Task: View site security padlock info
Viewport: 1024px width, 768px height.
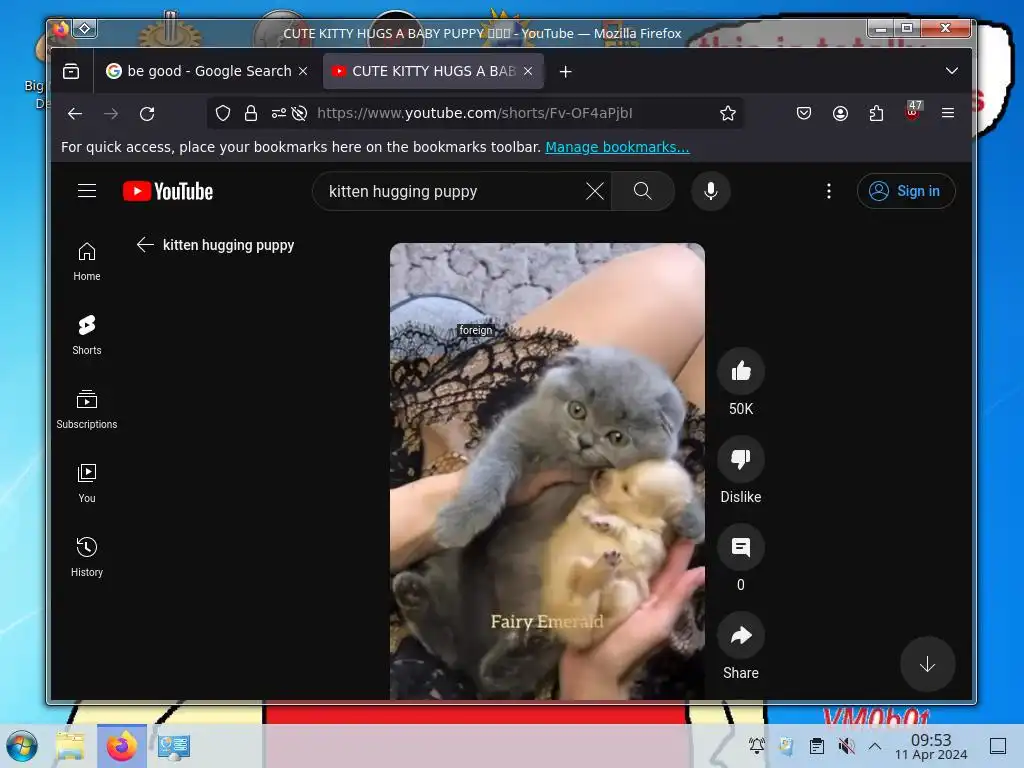Action: [x=251, y=113]
